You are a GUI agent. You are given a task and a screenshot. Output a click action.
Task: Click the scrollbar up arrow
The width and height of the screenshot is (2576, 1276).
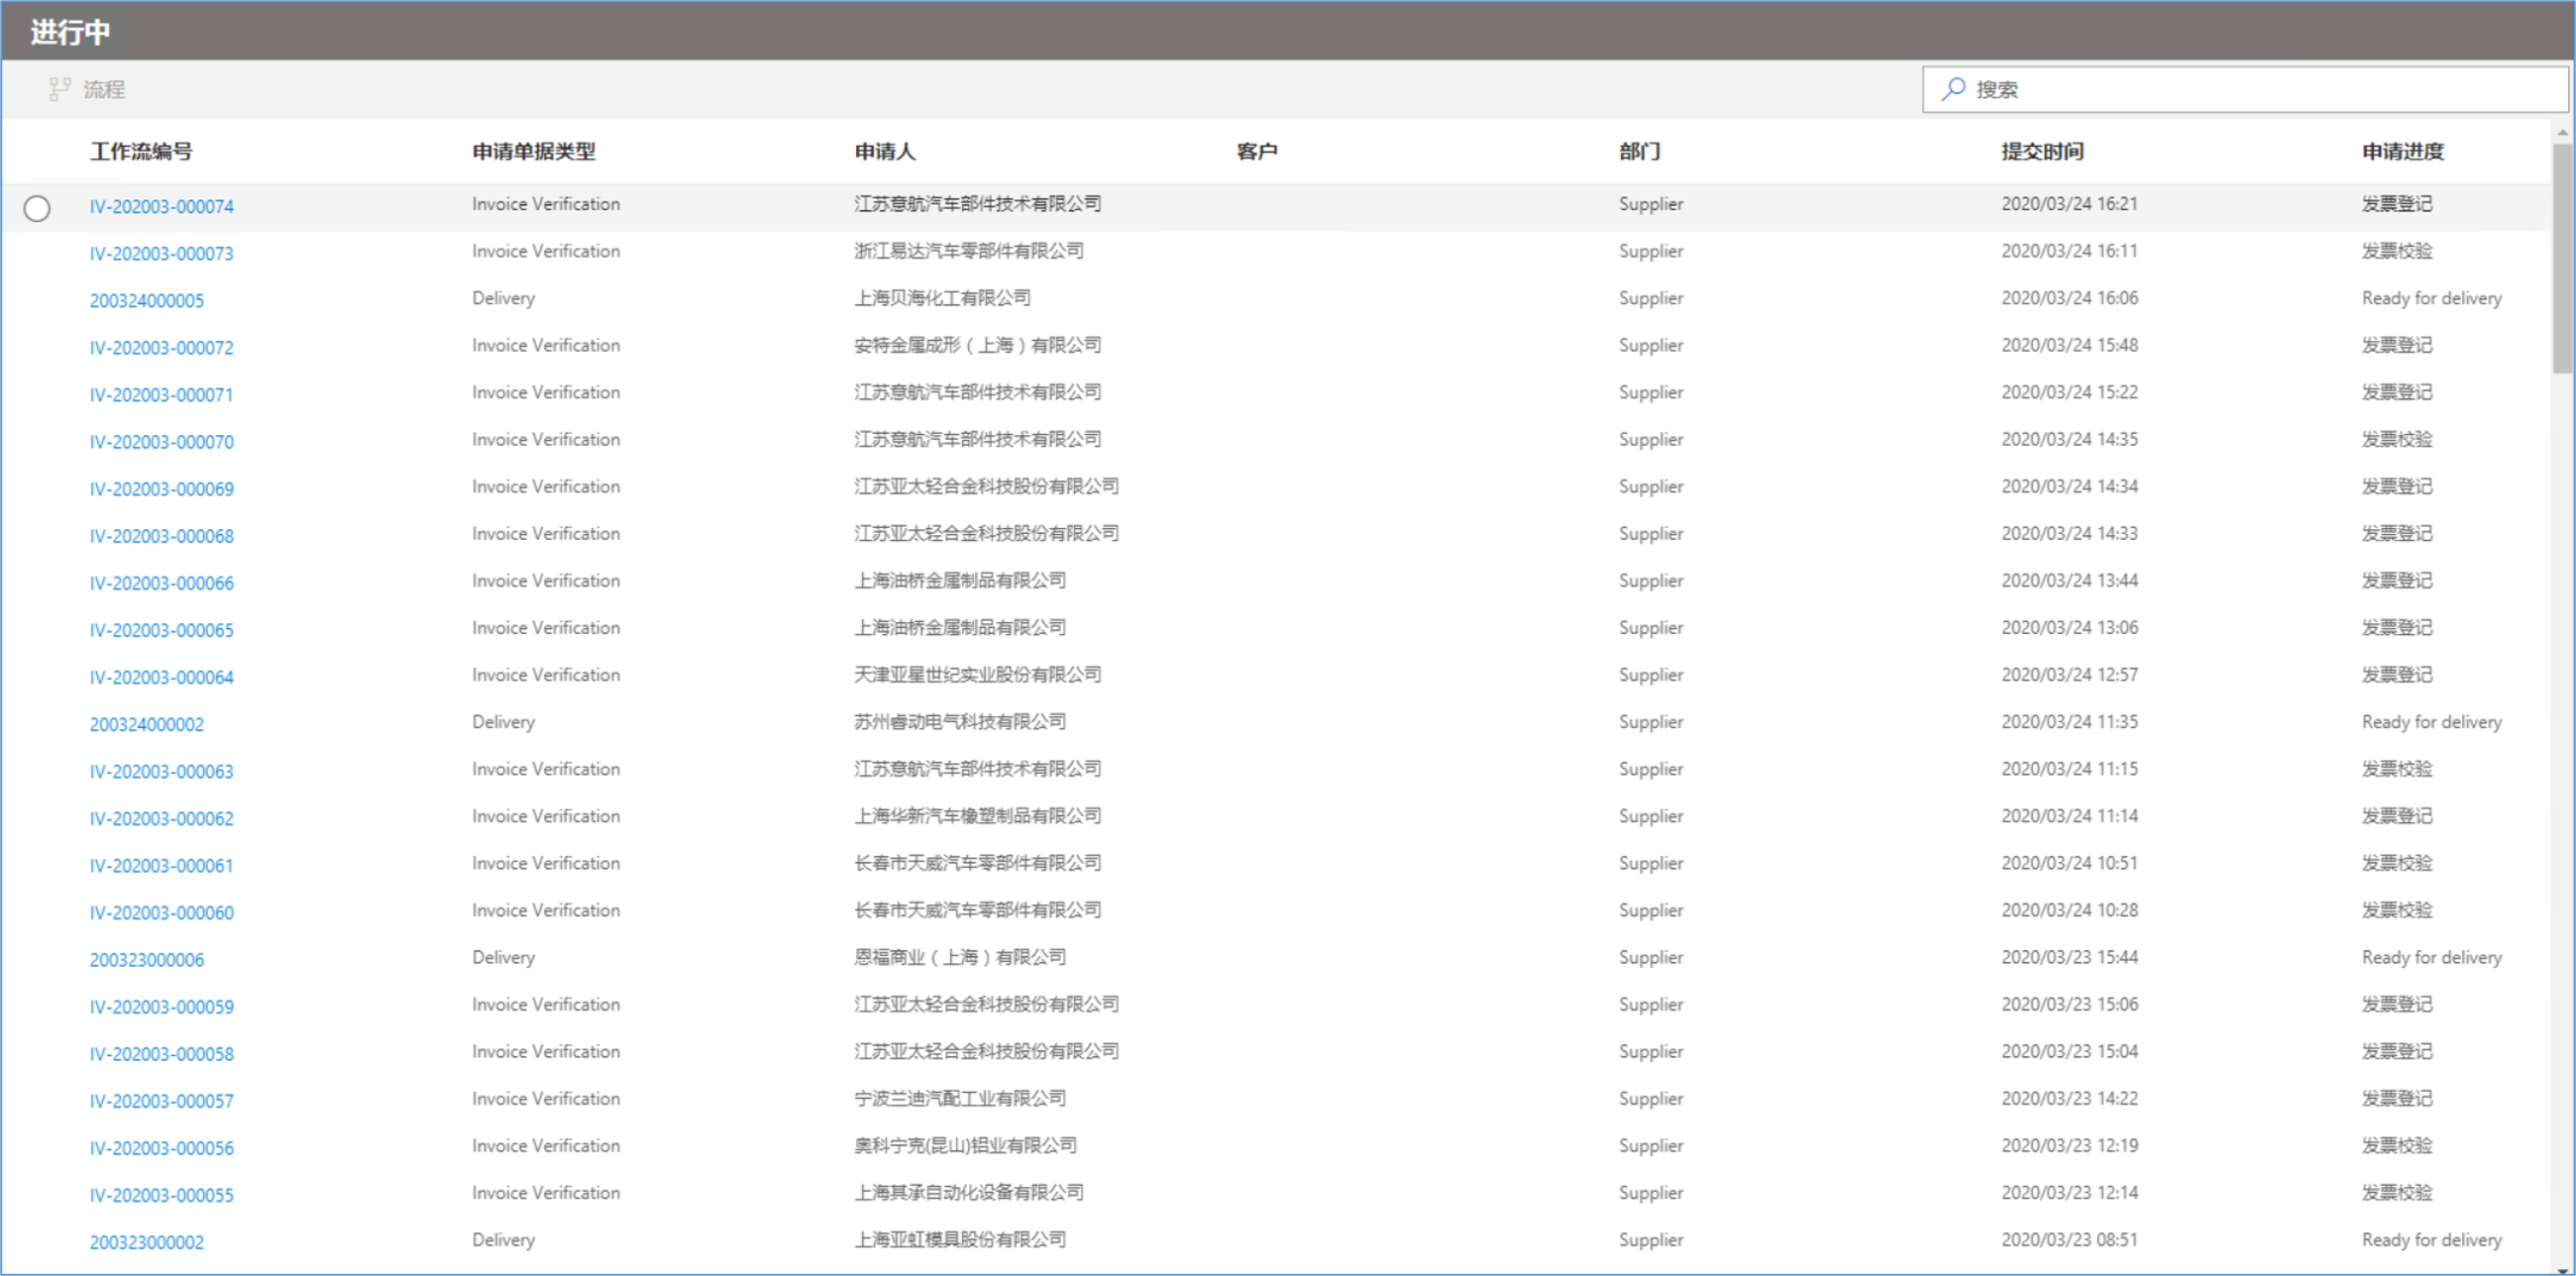[x=2562, y=131]
